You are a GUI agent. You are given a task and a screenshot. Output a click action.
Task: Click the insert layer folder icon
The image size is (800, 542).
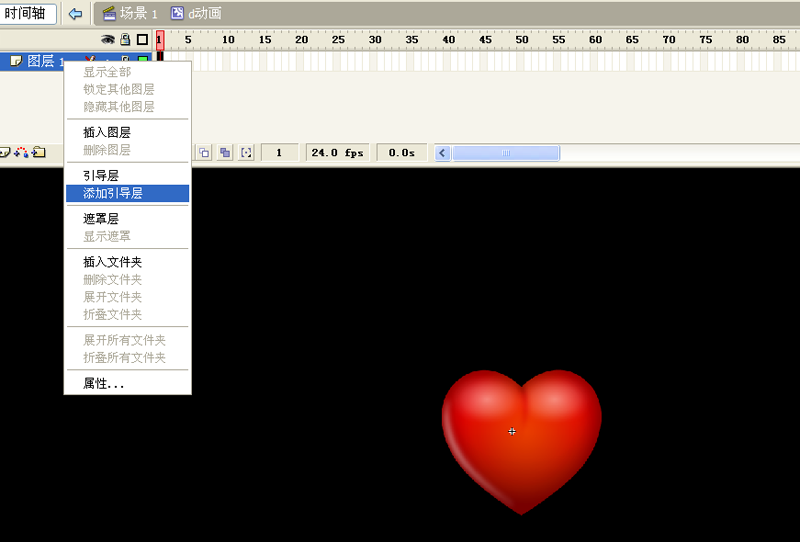[x=39, y=152]
